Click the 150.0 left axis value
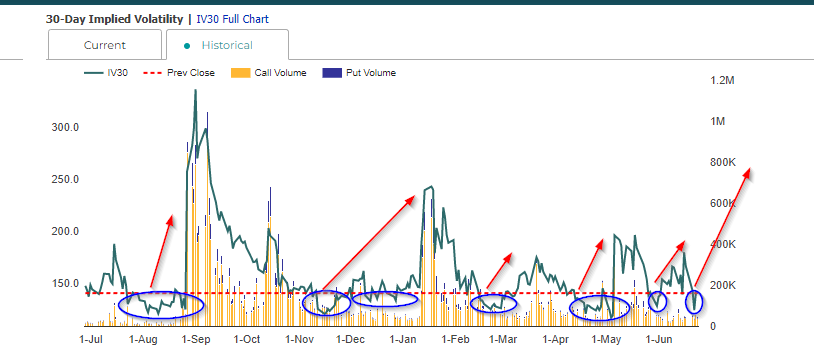 [65, 284]
